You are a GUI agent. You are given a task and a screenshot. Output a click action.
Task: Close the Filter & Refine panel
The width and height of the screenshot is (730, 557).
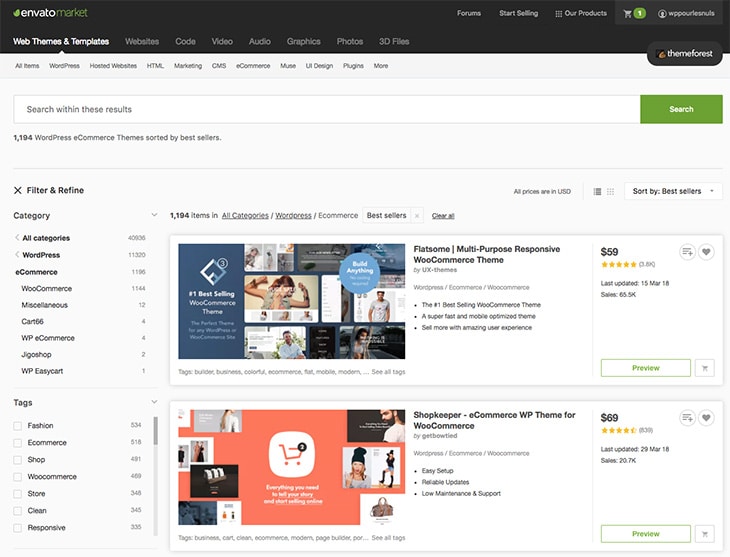coord(18,190)
